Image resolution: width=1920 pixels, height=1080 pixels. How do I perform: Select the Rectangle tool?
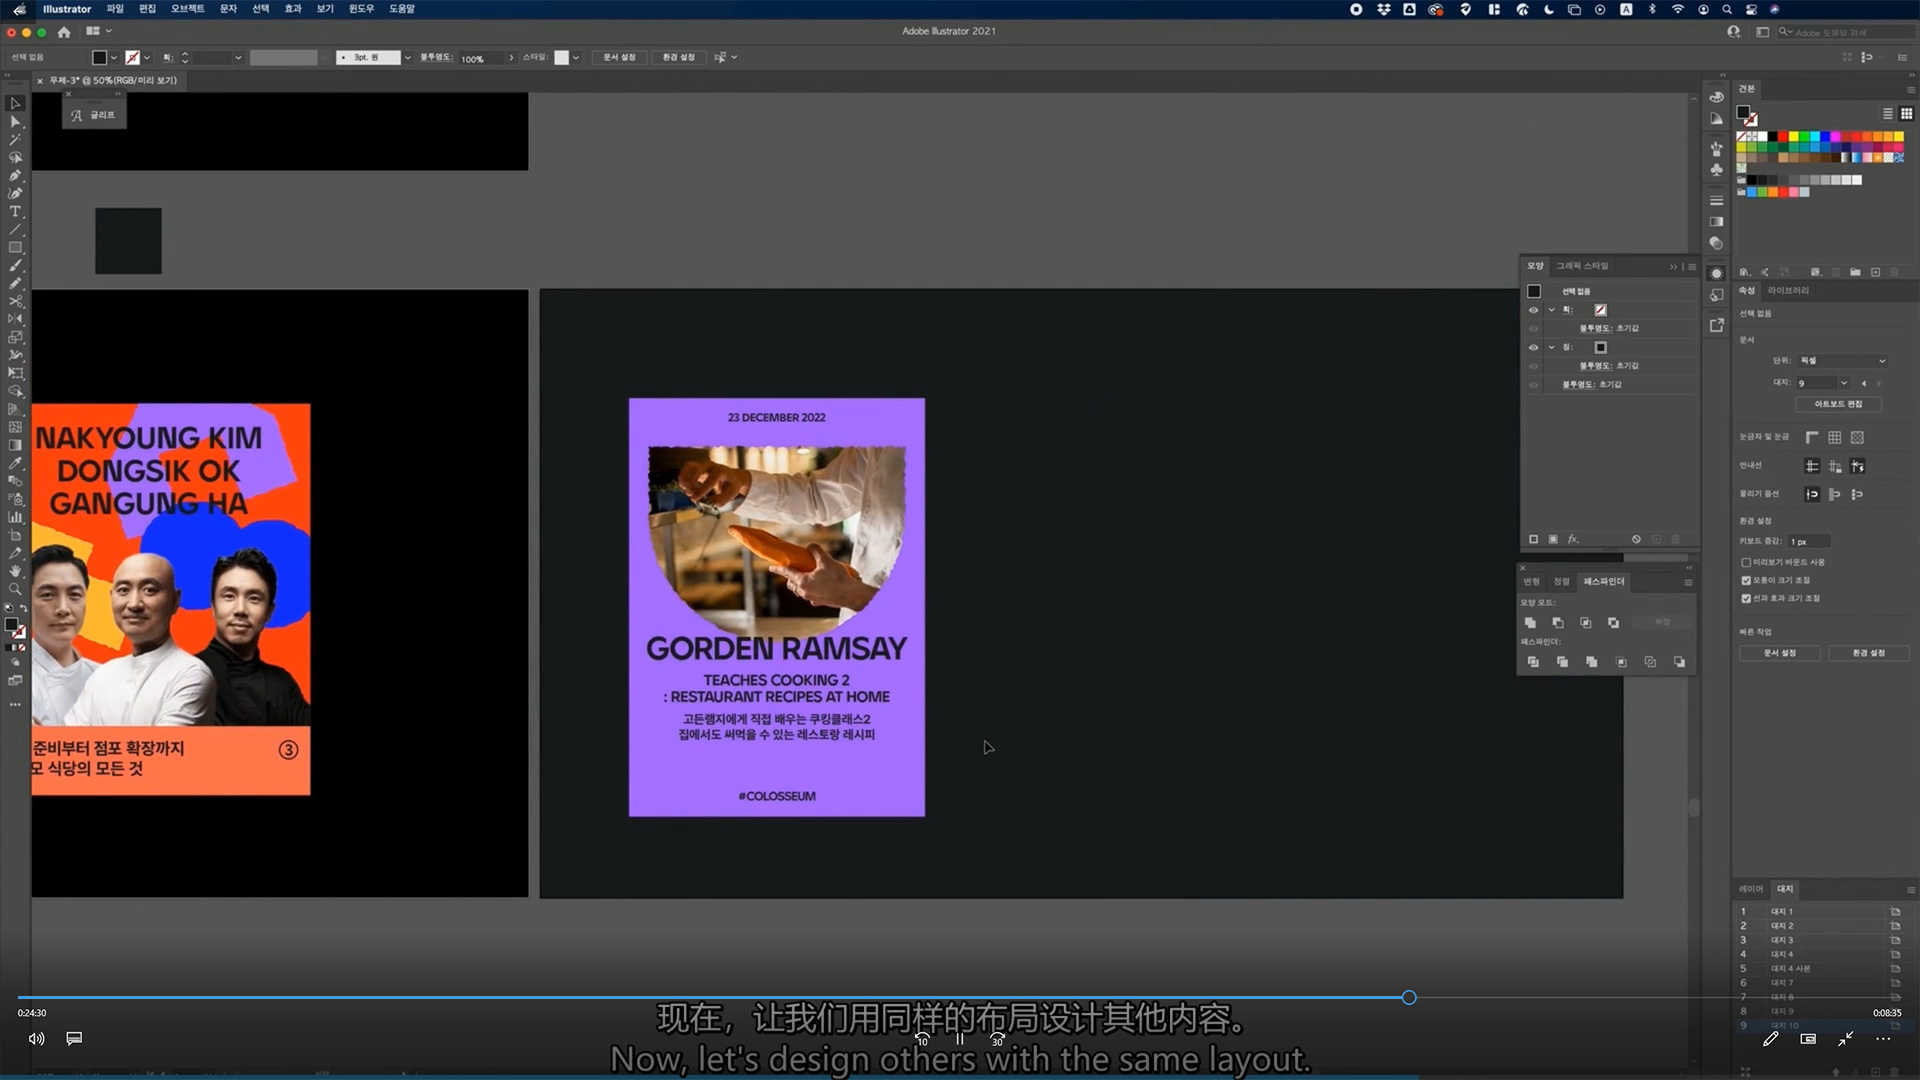(x=15, y=247)
